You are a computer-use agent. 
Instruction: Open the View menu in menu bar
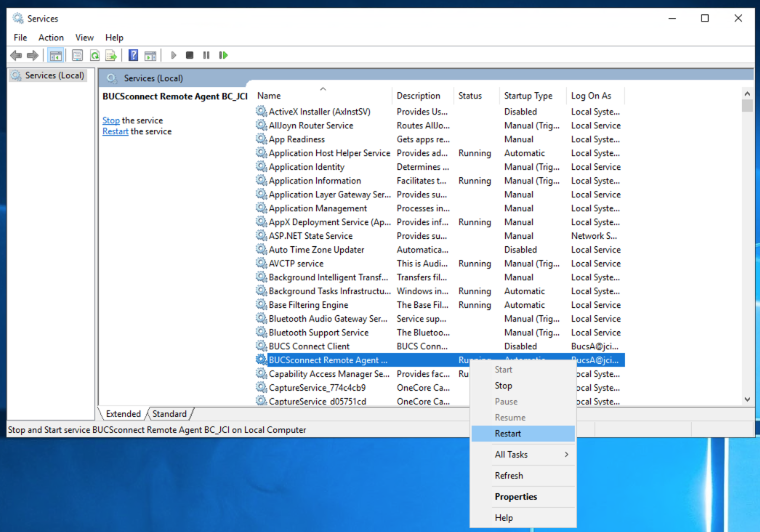pos(84,37)
